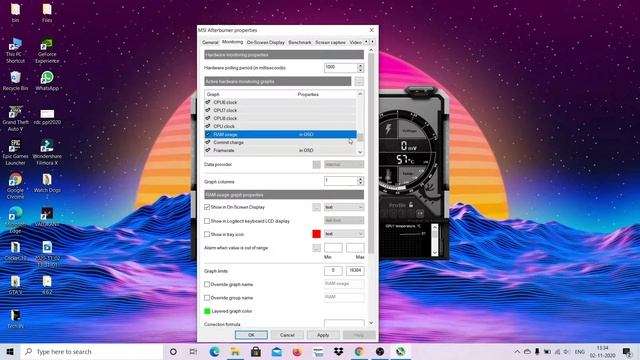Click Cortana circle button in taskbar

[173, 351]
